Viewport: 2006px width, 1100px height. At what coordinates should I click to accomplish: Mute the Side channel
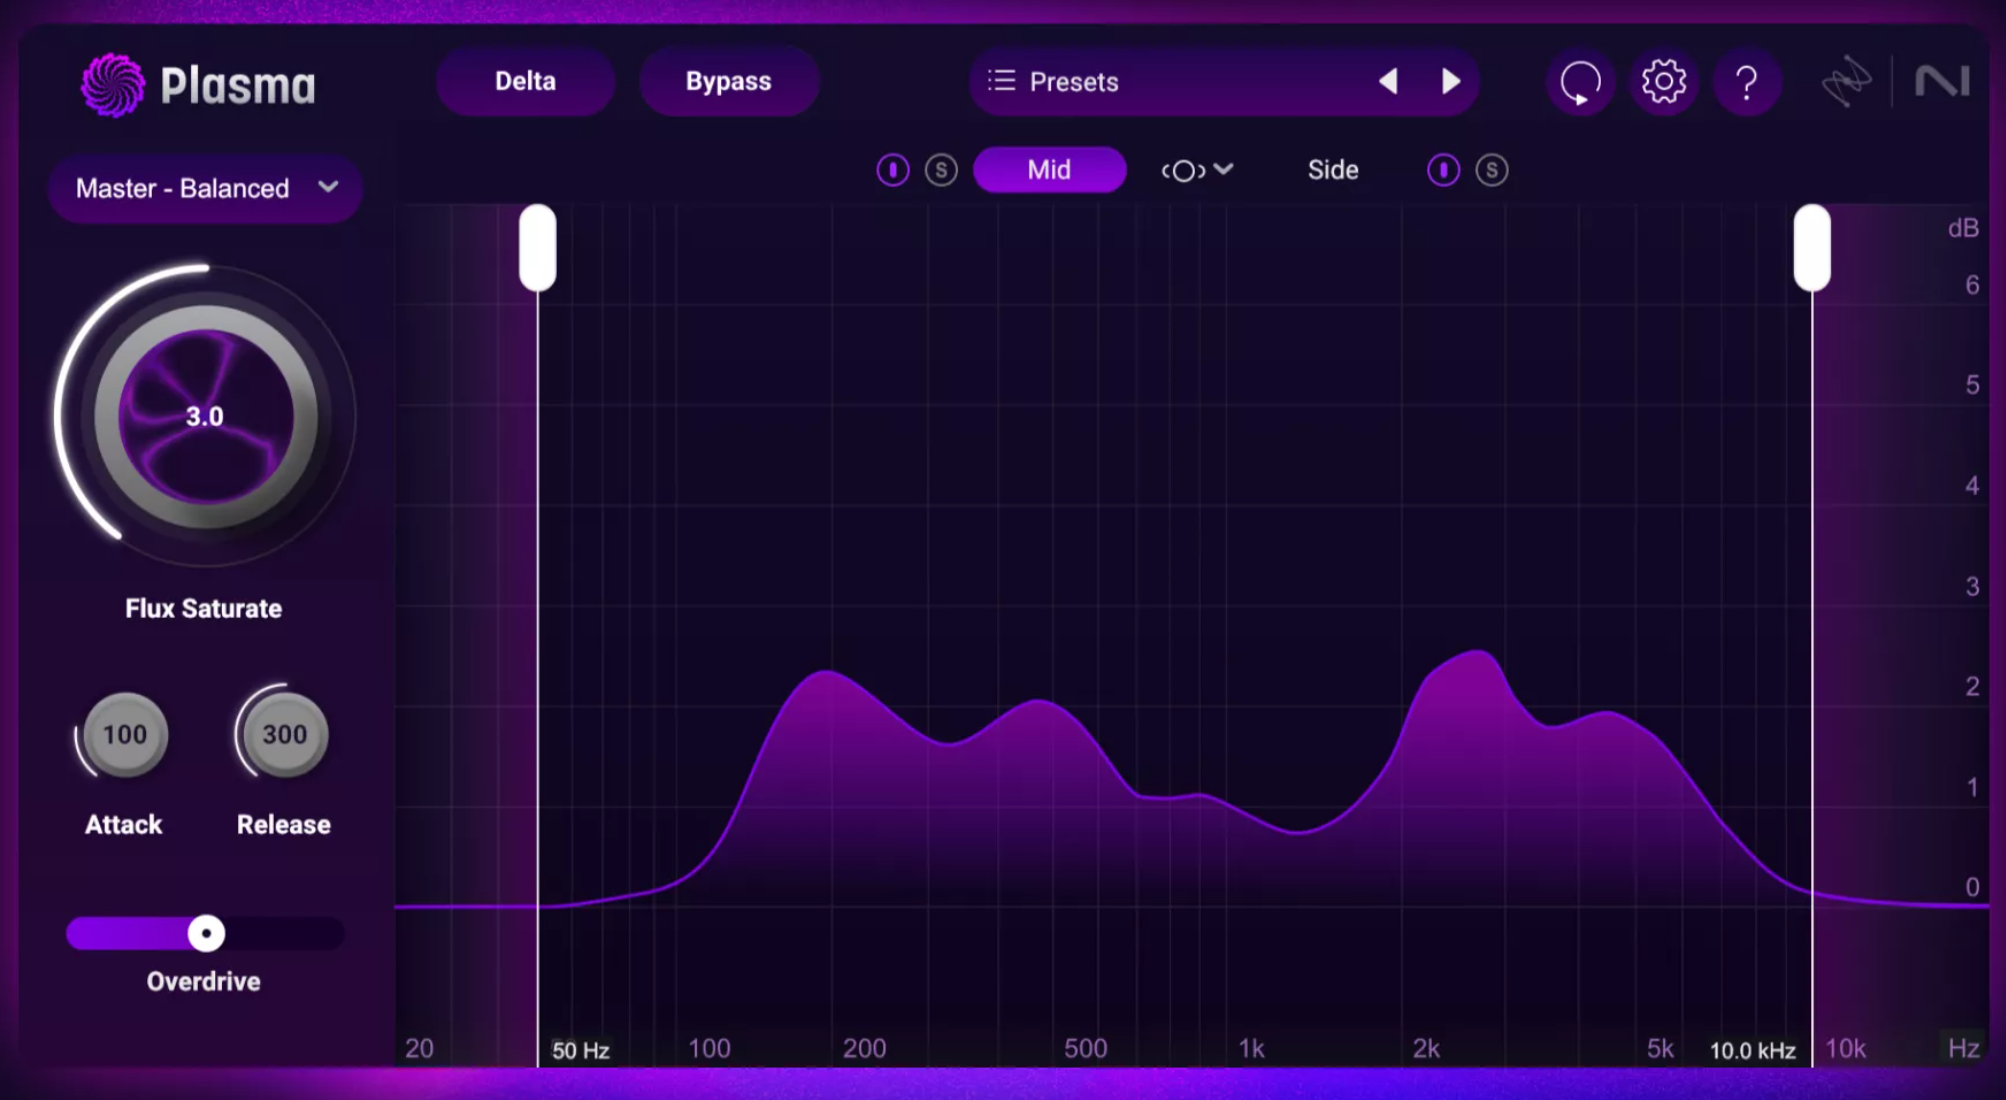pos(1443,170)
